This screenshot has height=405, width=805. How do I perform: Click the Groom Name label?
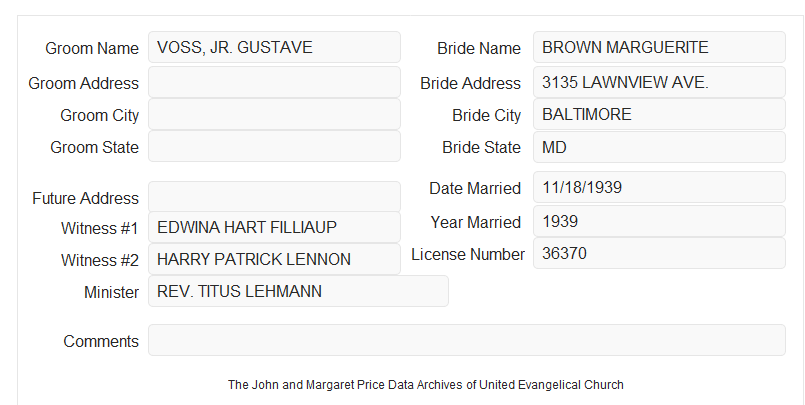[92, 48]
